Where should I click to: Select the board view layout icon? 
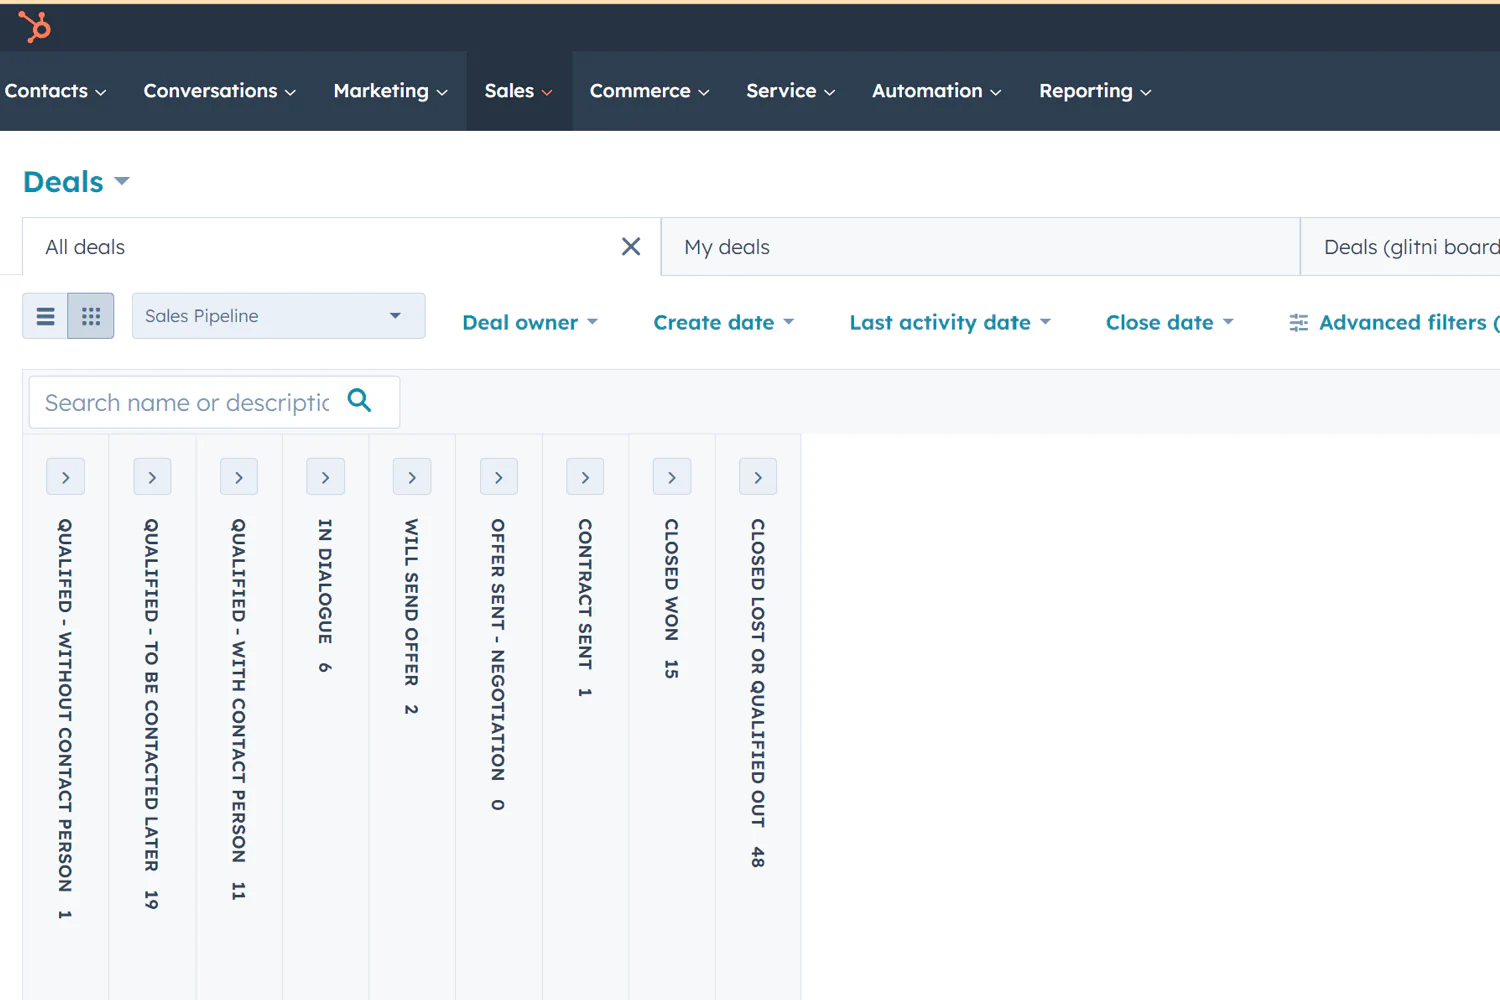point(90,315)
